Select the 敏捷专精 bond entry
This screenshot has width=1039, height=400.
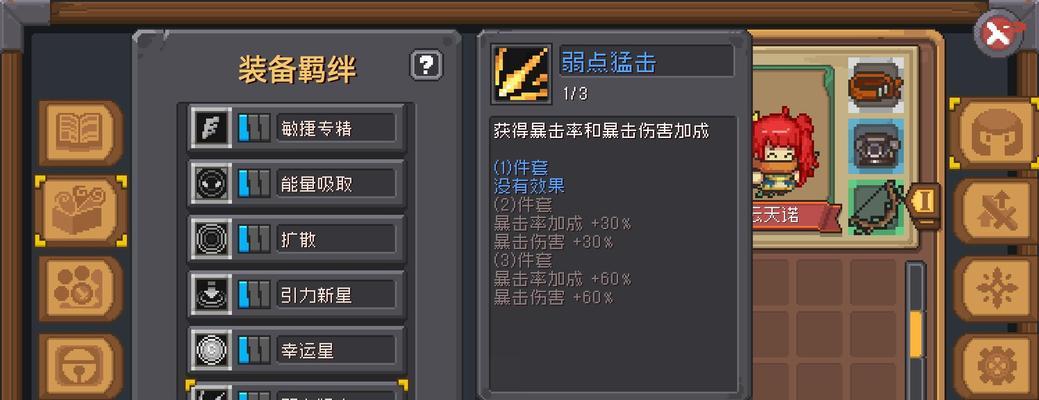click(296, 128)
